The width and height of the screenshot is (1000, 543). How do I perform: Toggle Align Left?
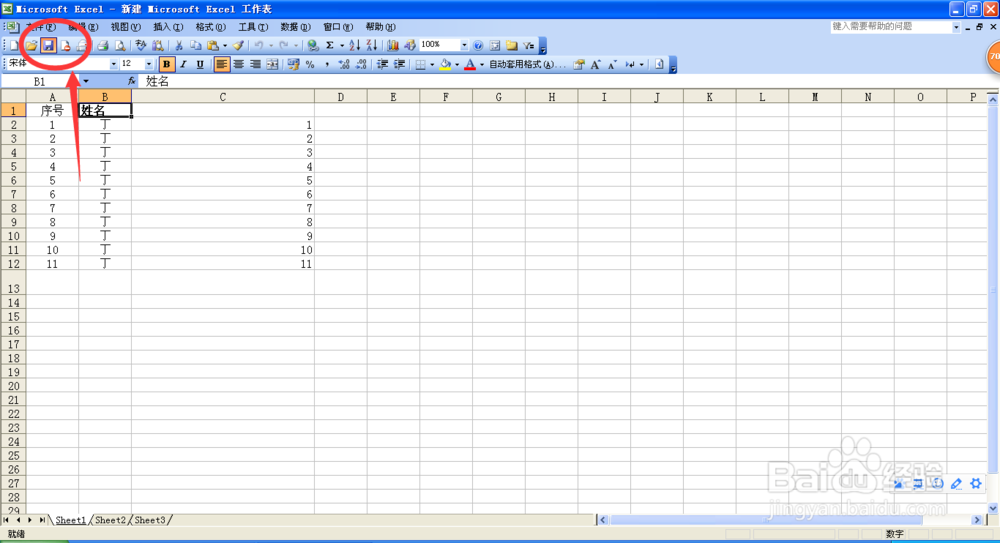click(221, 64)
